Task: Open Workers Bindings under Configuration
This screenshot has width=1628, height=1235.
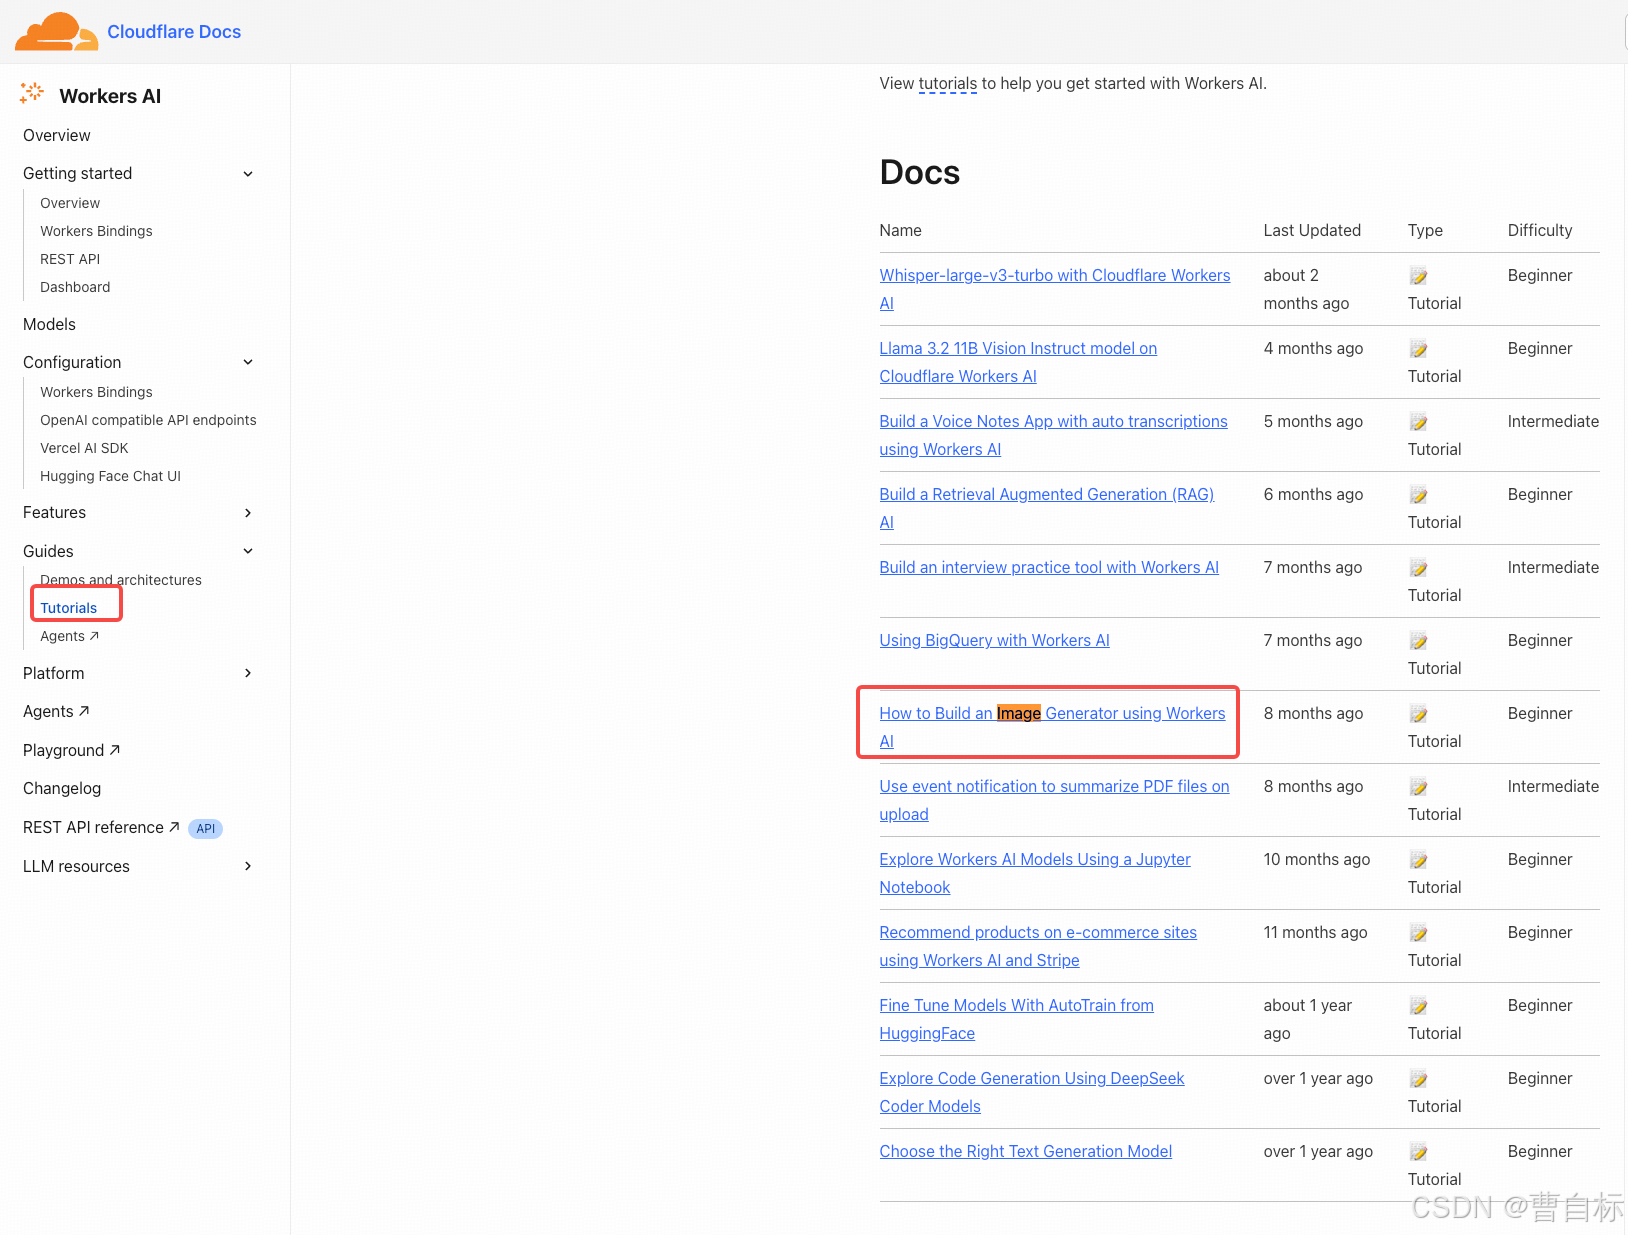Action: coord(96,392)
